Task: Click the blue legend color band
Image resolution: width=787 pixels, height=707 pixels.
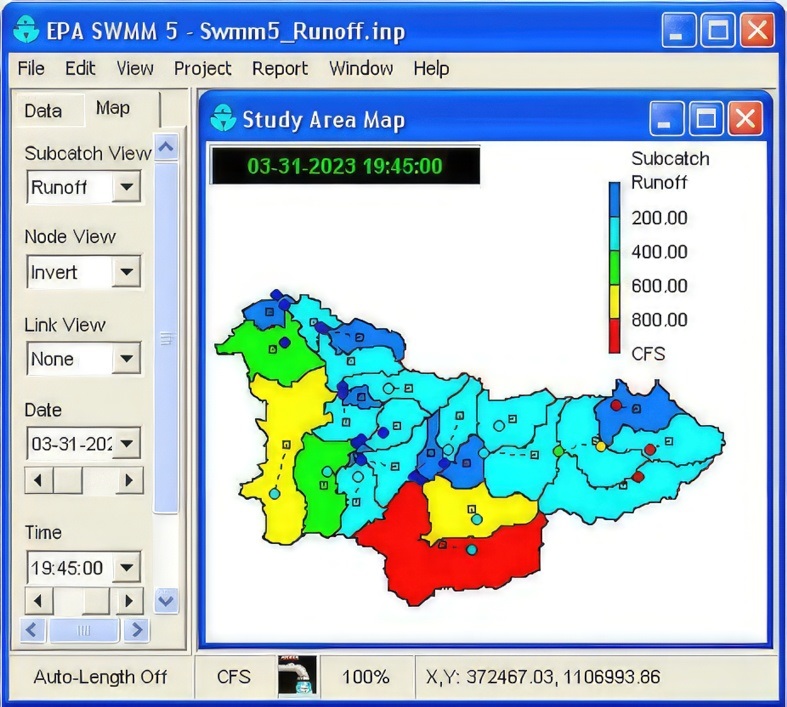Action: point(614,199)
